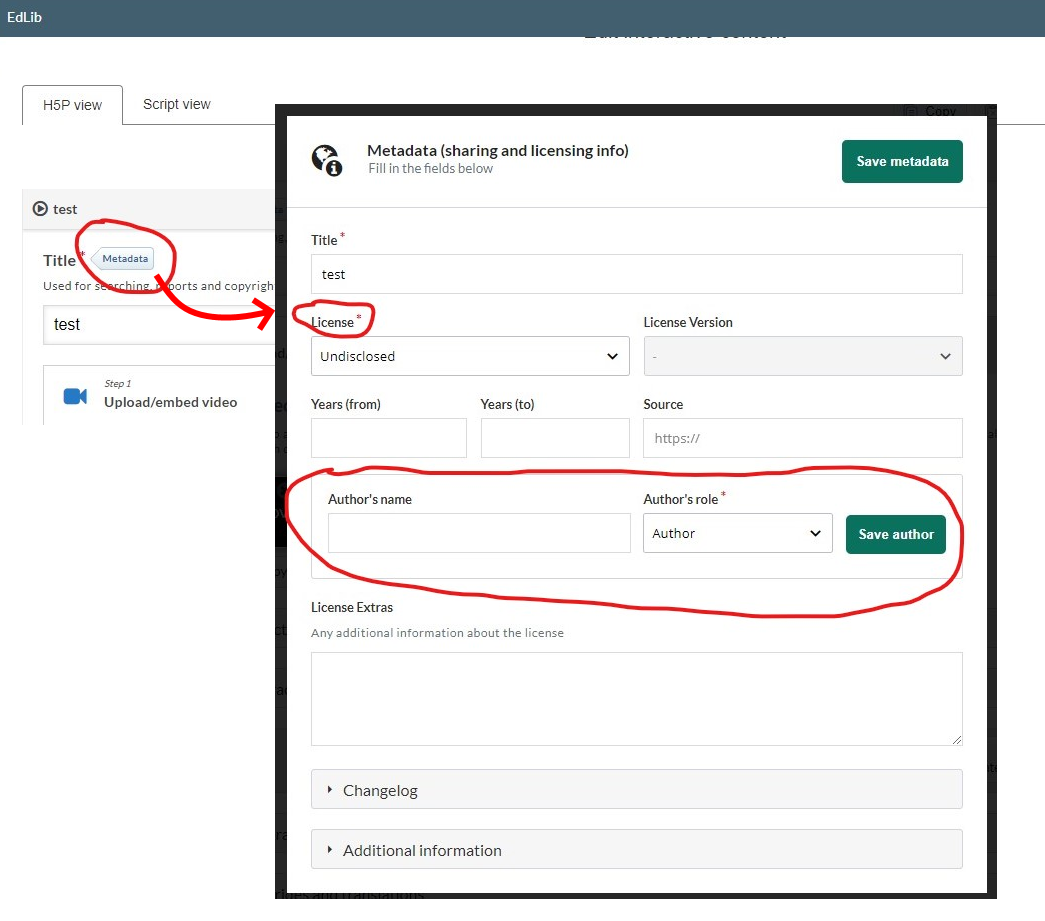The height and width of the screenshot is (921, 1045).
Task: Click the Years (from) input field
Action: [389, 438]
